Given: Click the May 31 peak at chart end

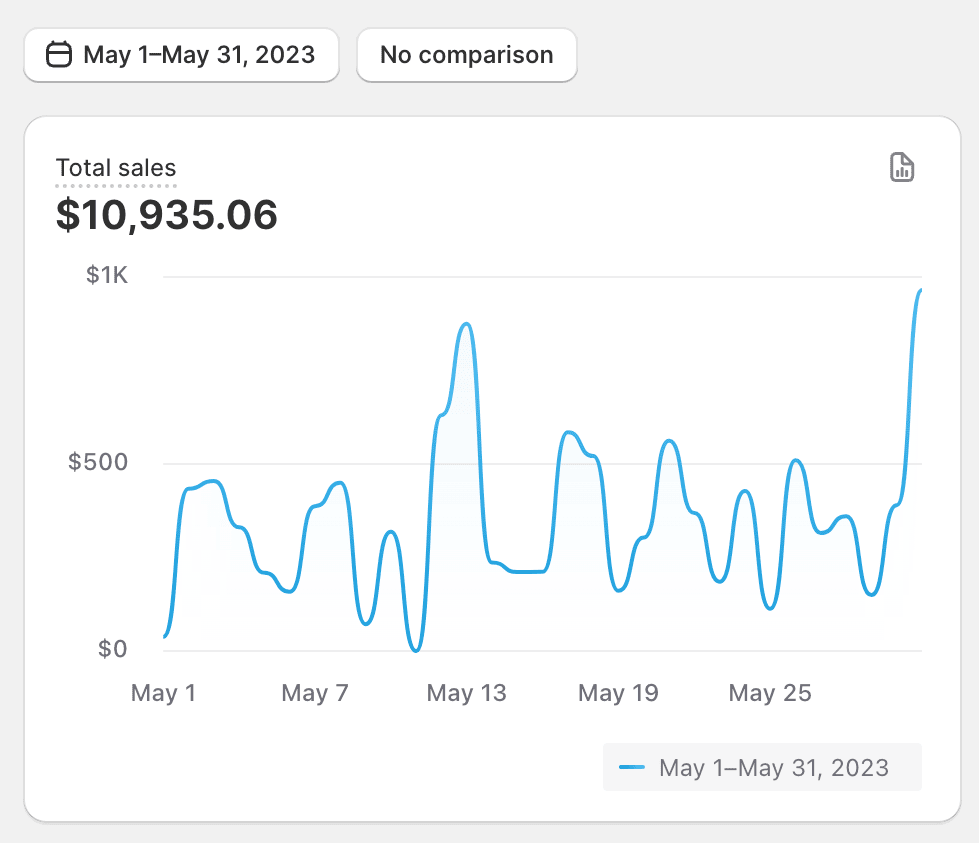Looking at the screenshot, I should tap(919, 291).
